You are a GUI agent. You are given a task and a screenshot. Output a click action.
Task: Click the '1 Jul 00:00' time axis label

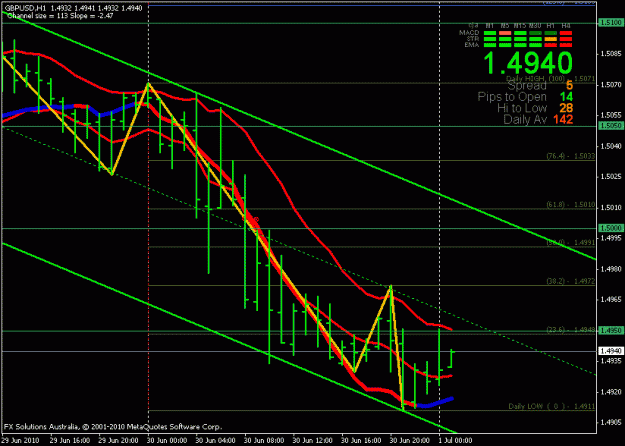point(454,440)
